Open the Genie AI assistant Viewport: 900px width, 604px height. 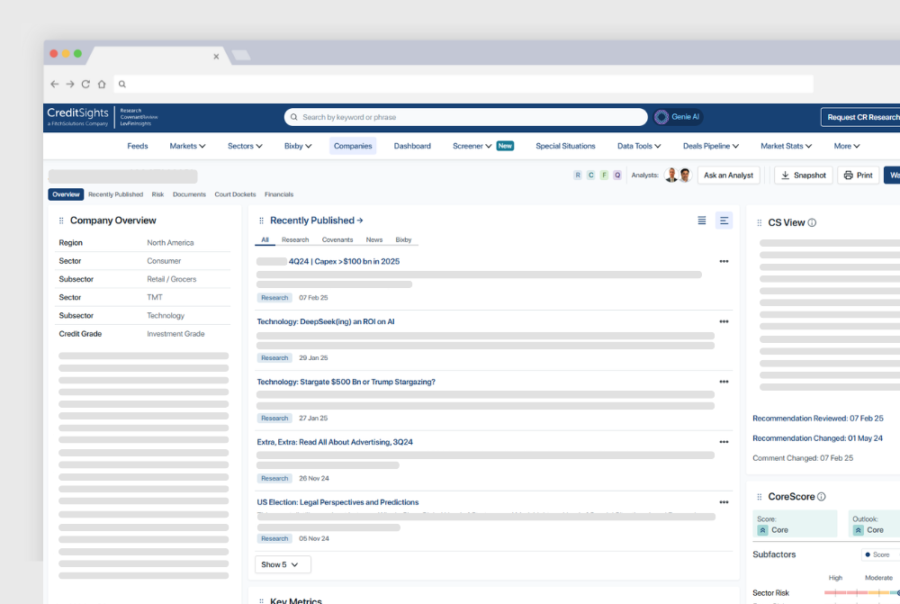click(x=678, y=117)
